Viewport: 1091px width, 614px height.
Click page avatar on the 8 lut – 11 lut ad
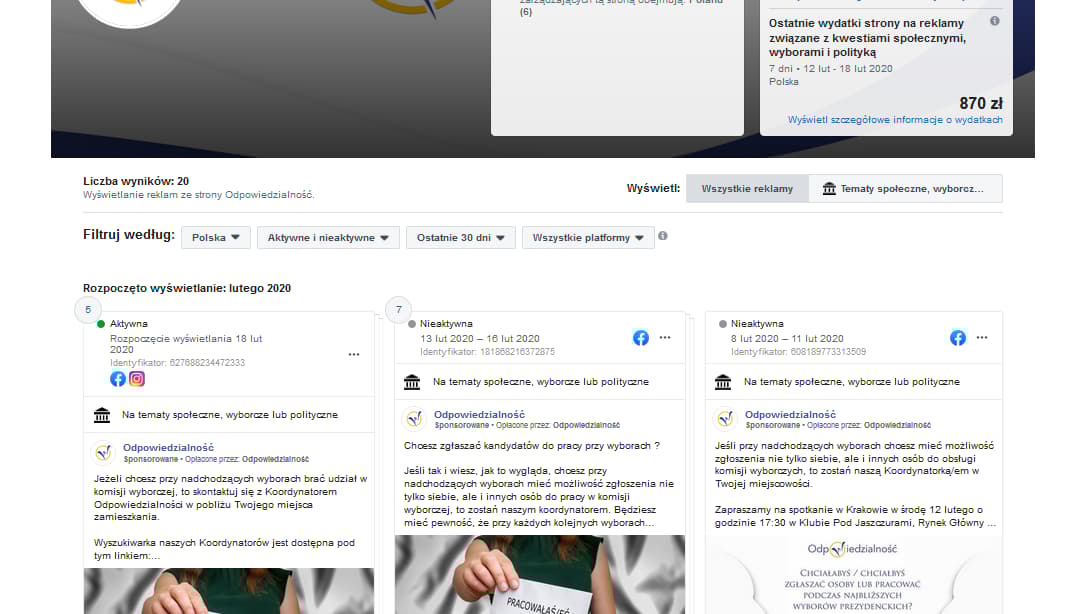pos(726,419)
